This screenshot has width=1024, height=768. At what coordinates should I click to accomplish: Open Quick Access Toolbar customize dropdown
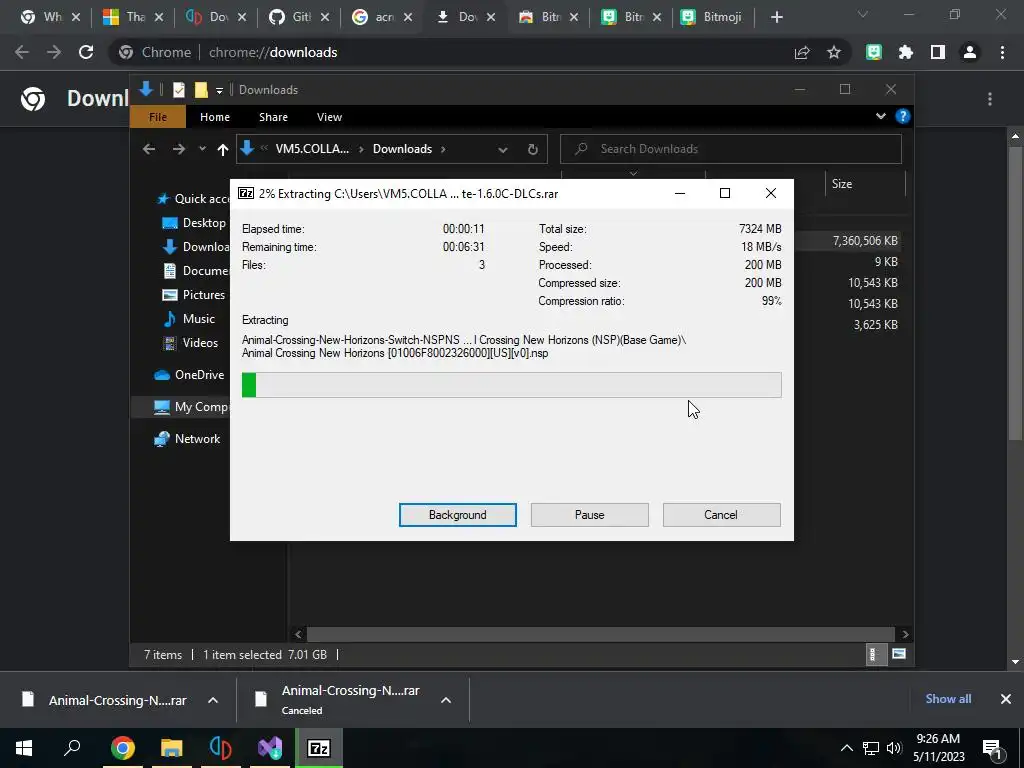[x=219, y=90]
